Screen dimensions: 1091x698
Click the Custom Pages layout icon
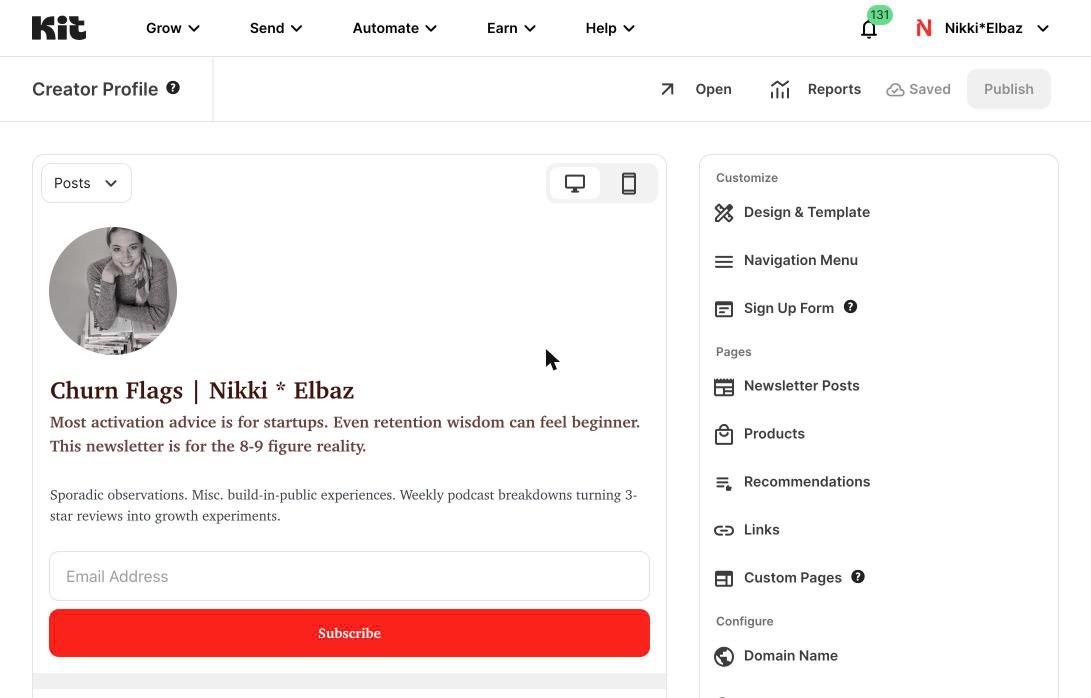724,579
